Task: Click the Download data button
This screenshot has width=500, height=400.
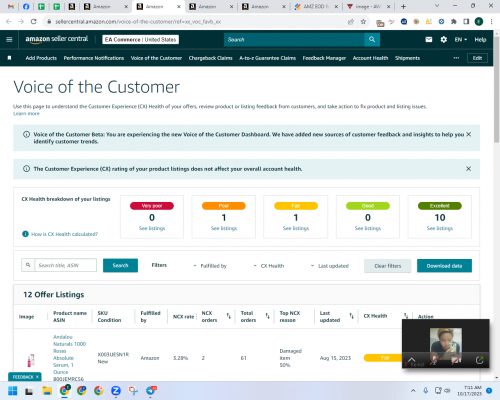Action: [x=444, y=266]
